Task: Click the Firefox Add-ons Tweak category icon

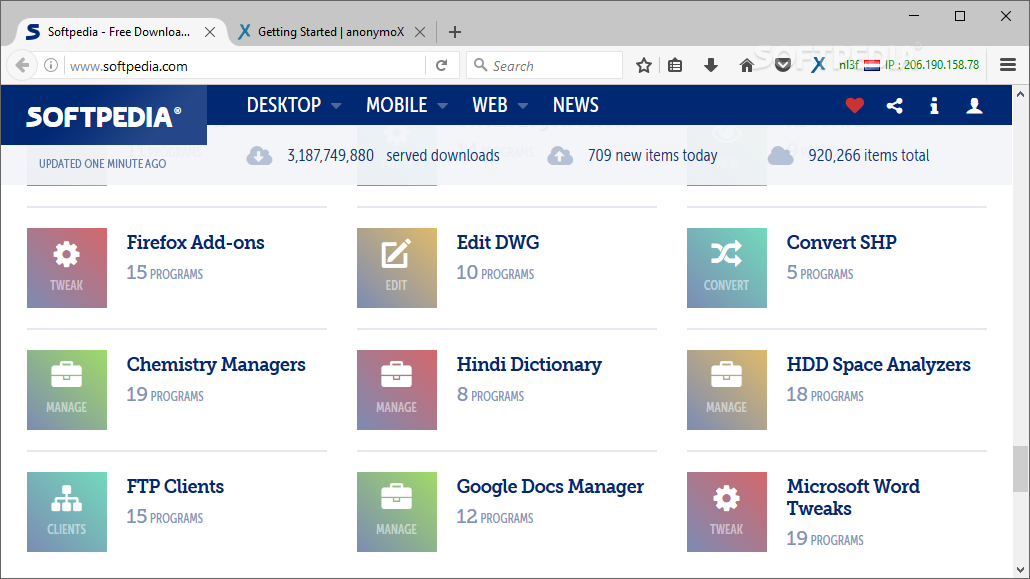Action: pyautogui.click(x=67, y=268)
